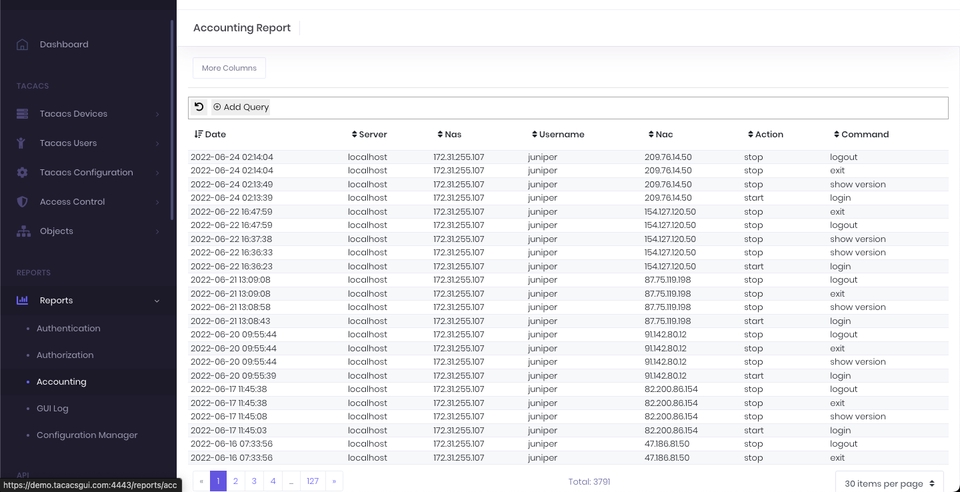The image size is (960, 492).
Task: Click the sort arrows beside Nac column
Action: pyautogui.click(x=651, y=135)
